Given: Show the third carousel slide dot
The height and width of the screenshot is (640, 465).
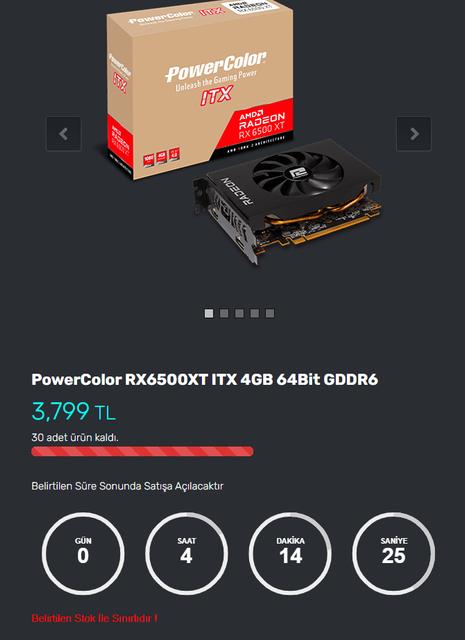Looking at the screenshot, I should point(239,313).
